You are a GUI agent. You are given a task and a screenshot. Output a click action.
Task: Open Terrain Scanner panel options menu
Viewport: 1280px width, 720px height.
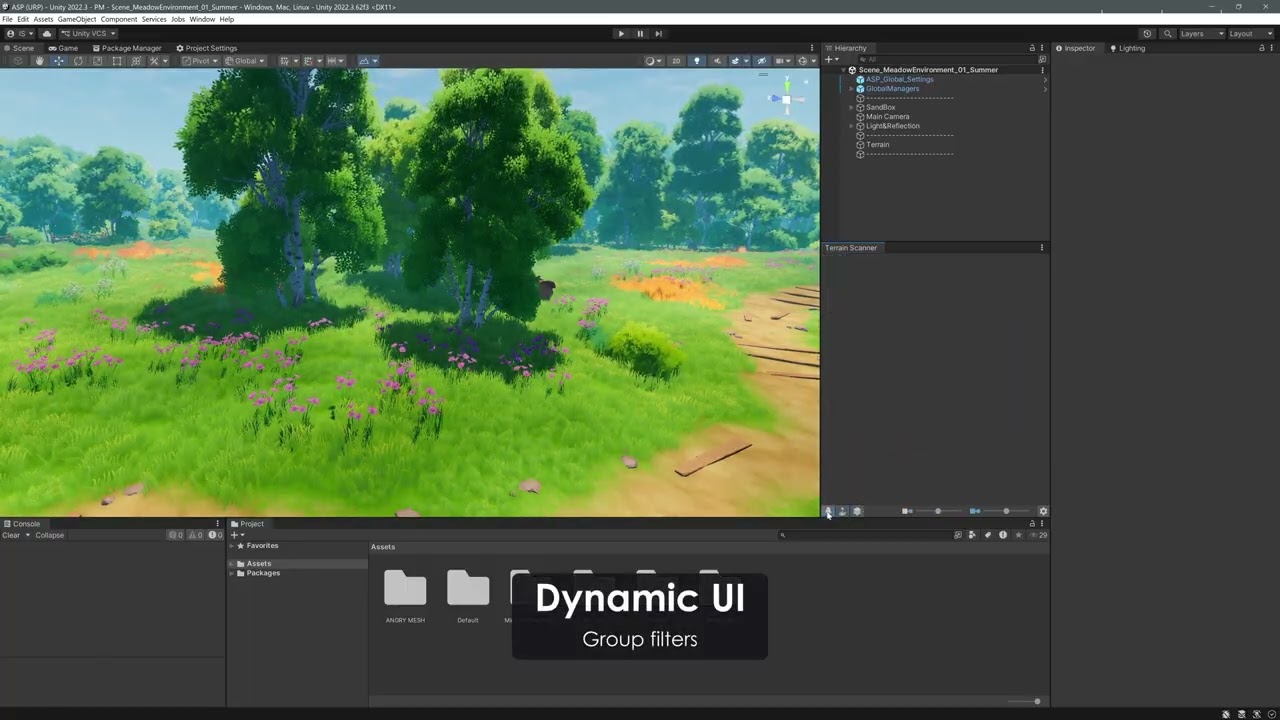point(1042,248)
